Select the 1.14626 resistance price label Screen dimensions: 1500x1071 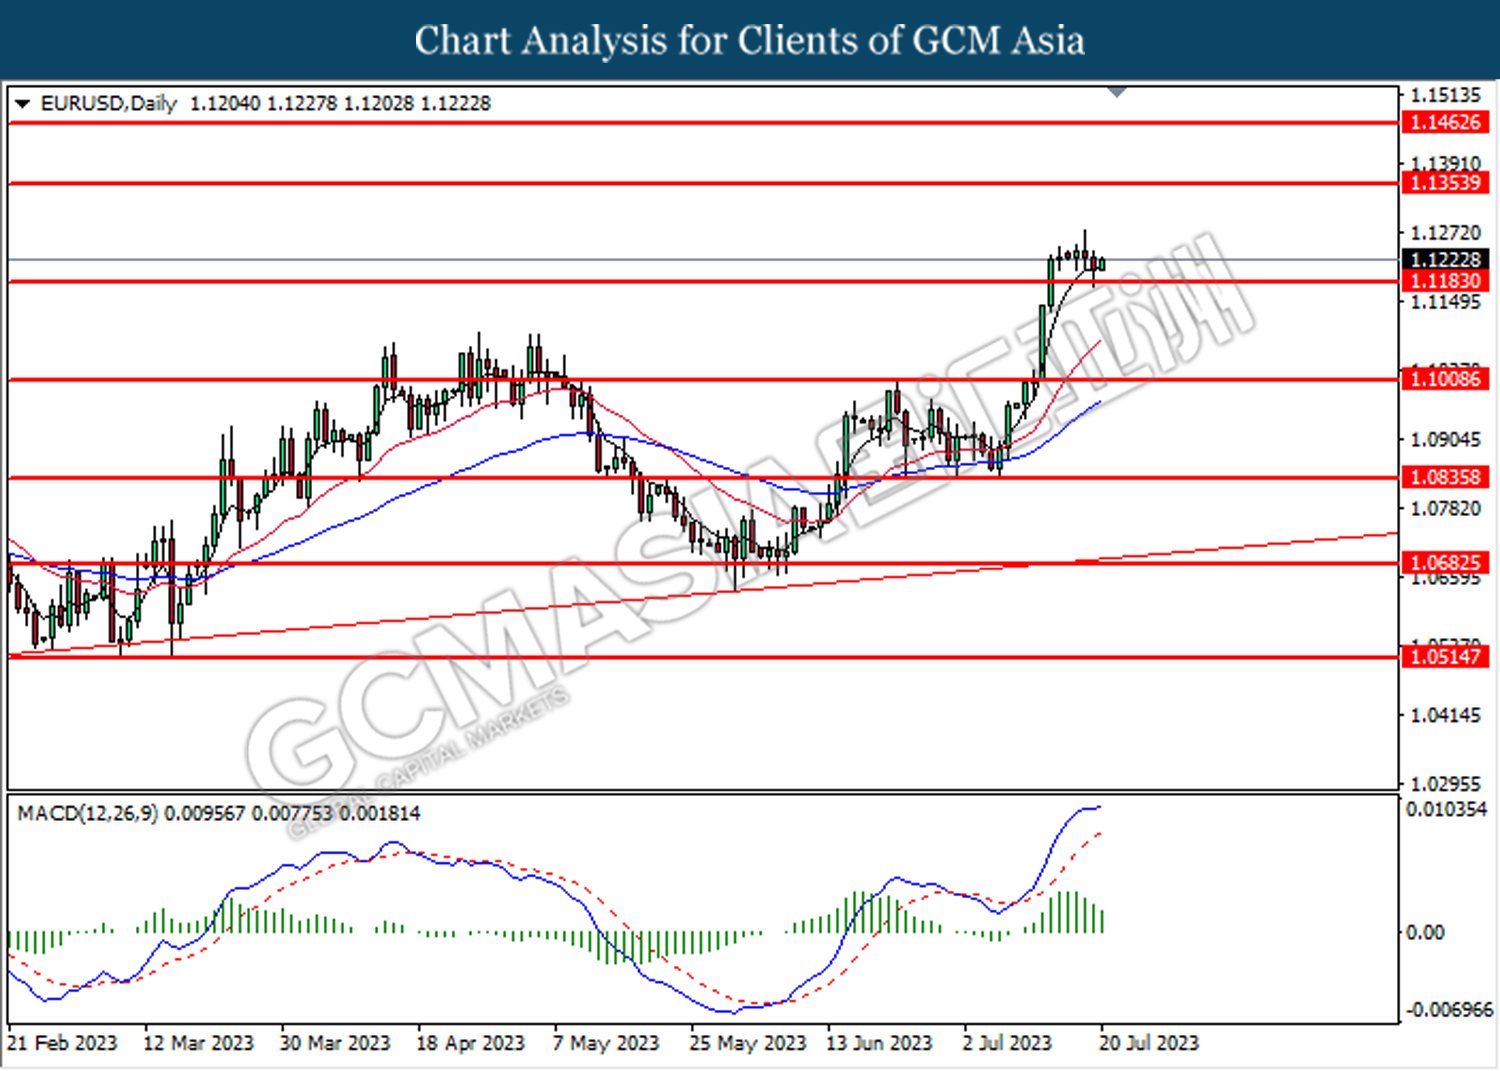(1445, 123)
